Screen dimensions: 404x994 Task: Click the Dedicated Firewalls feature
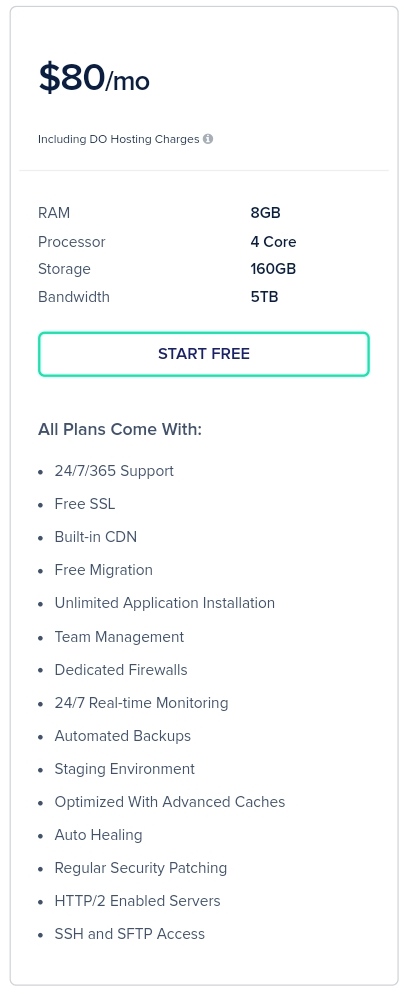click(121, 670)
